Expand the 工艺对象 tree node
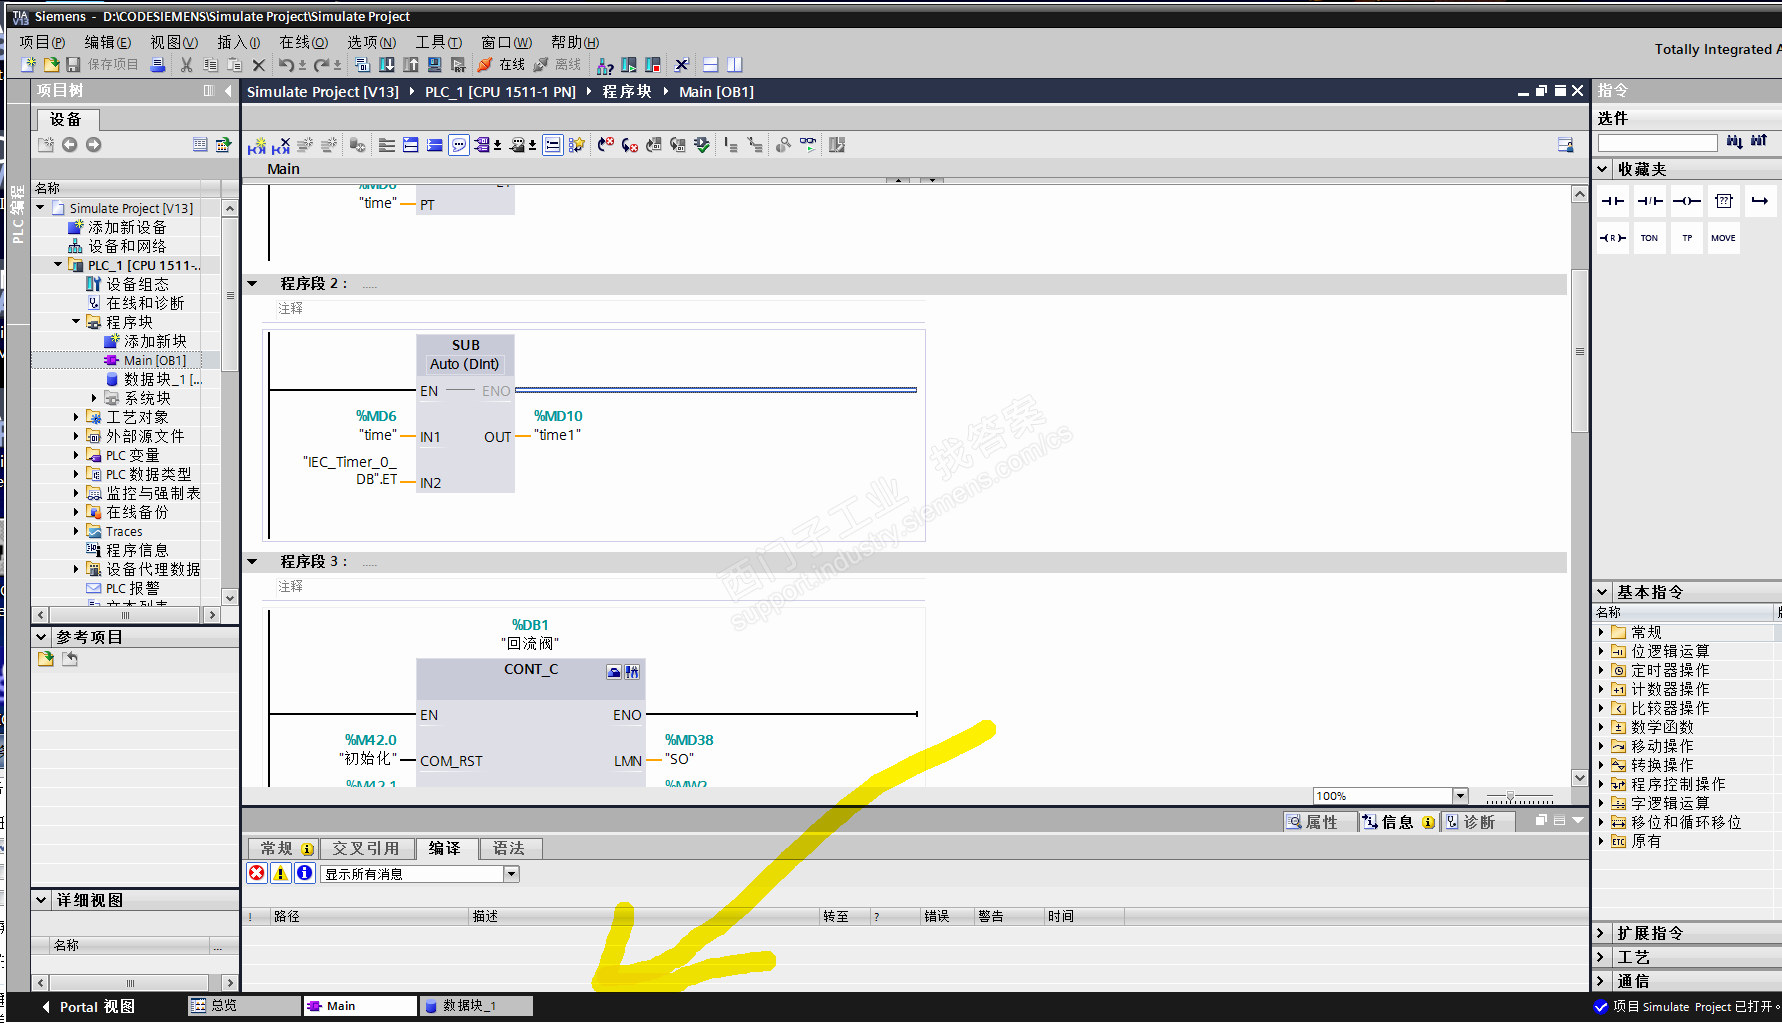The width and height of the screenshot is (1782, 1023). [x=76, y=417]
